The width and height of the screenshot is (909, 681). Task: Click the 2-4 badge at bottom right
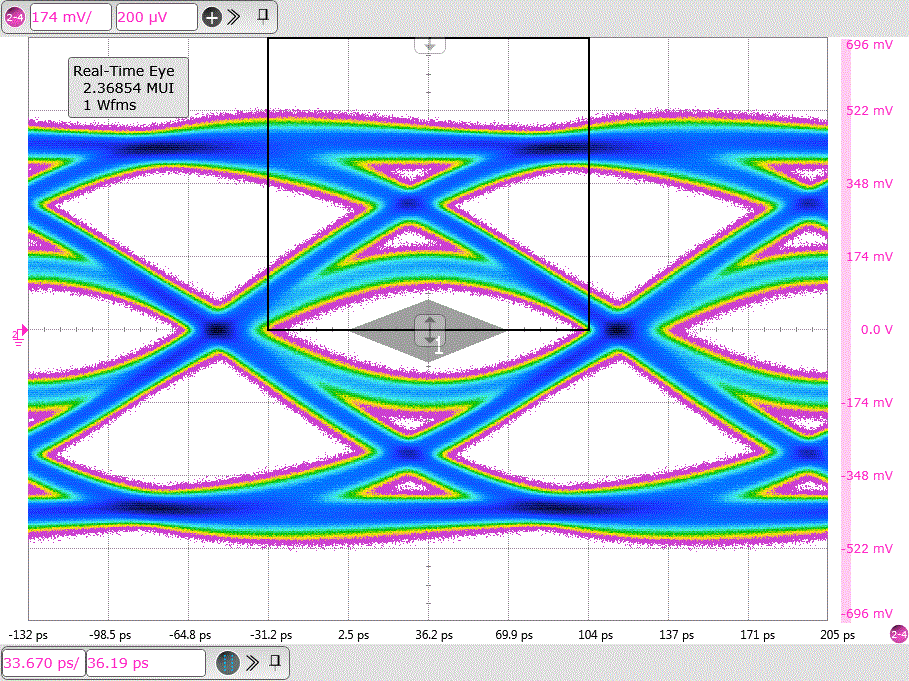click(898, 635)
